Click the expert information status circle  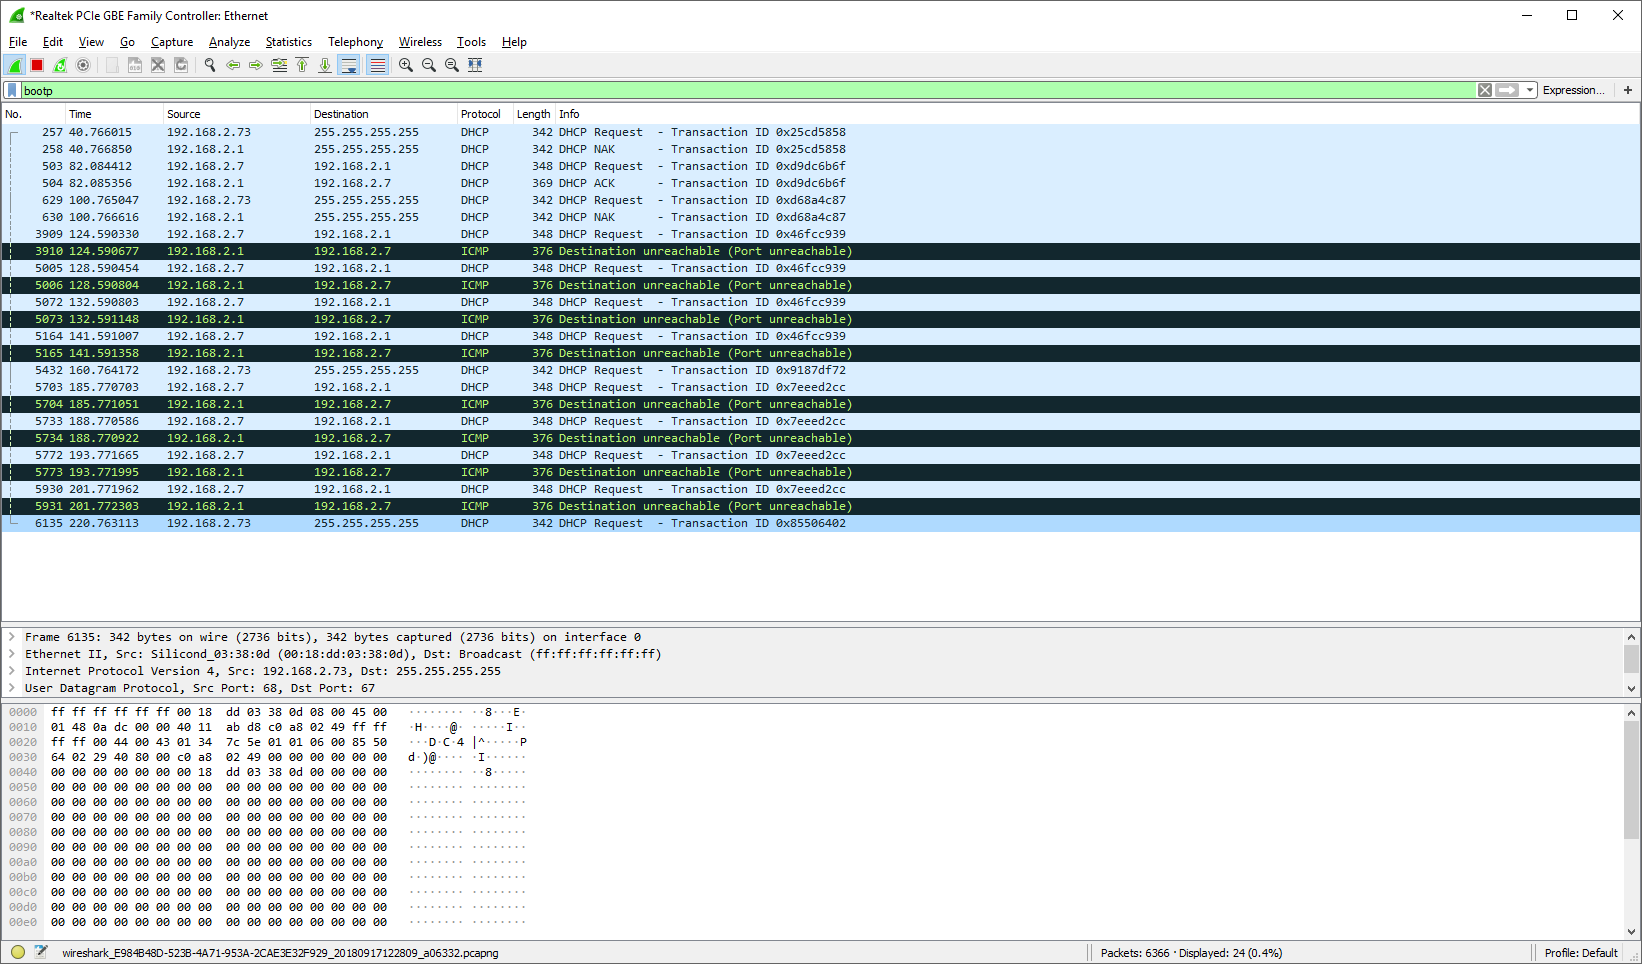click(x=18, y=952)
